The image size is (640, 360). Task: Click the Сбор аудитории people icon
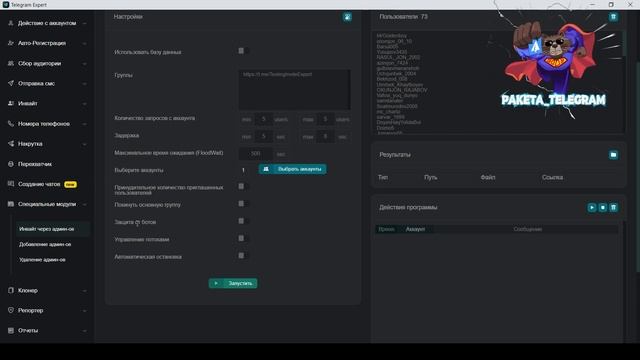coord(11,63)
